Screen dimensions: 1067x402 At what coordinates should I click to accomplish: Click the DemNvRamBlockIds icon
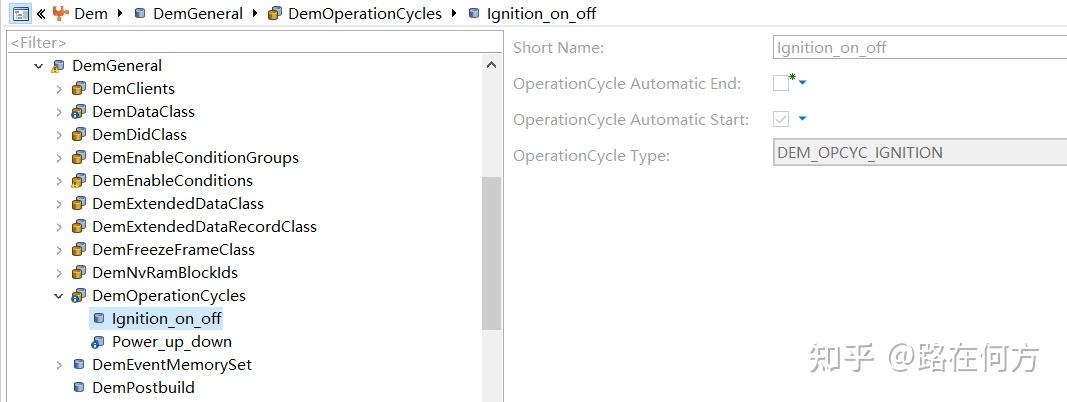(x=79, y=273)
